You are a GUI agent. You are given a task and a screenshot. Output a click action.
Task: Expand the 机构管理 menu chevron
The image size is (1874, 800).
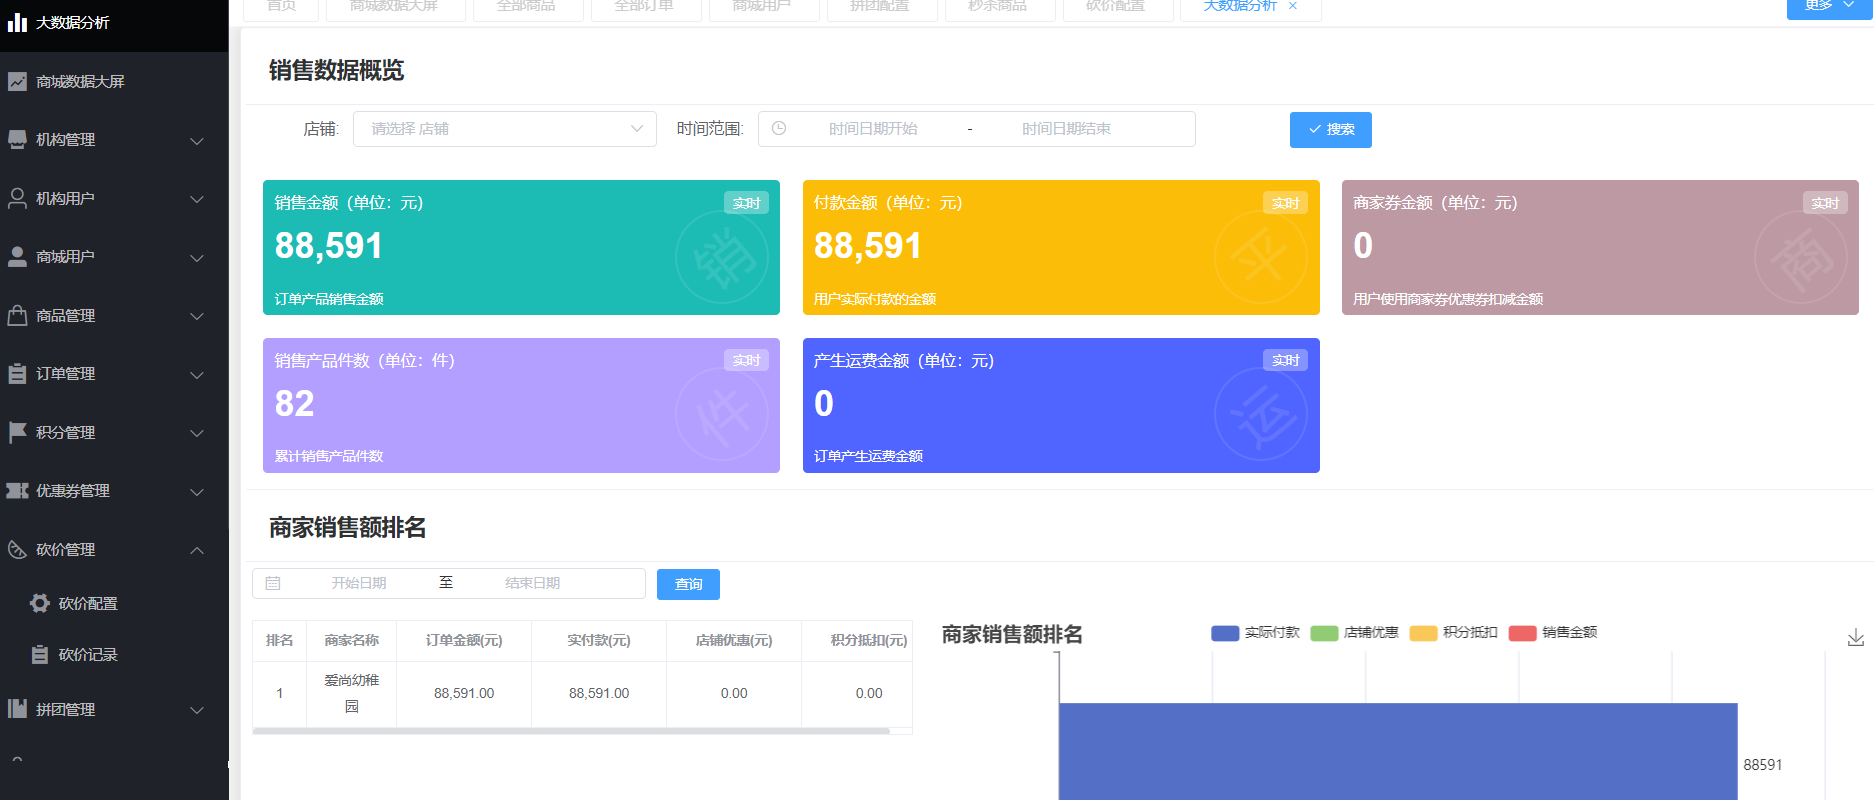click(197, 141)
